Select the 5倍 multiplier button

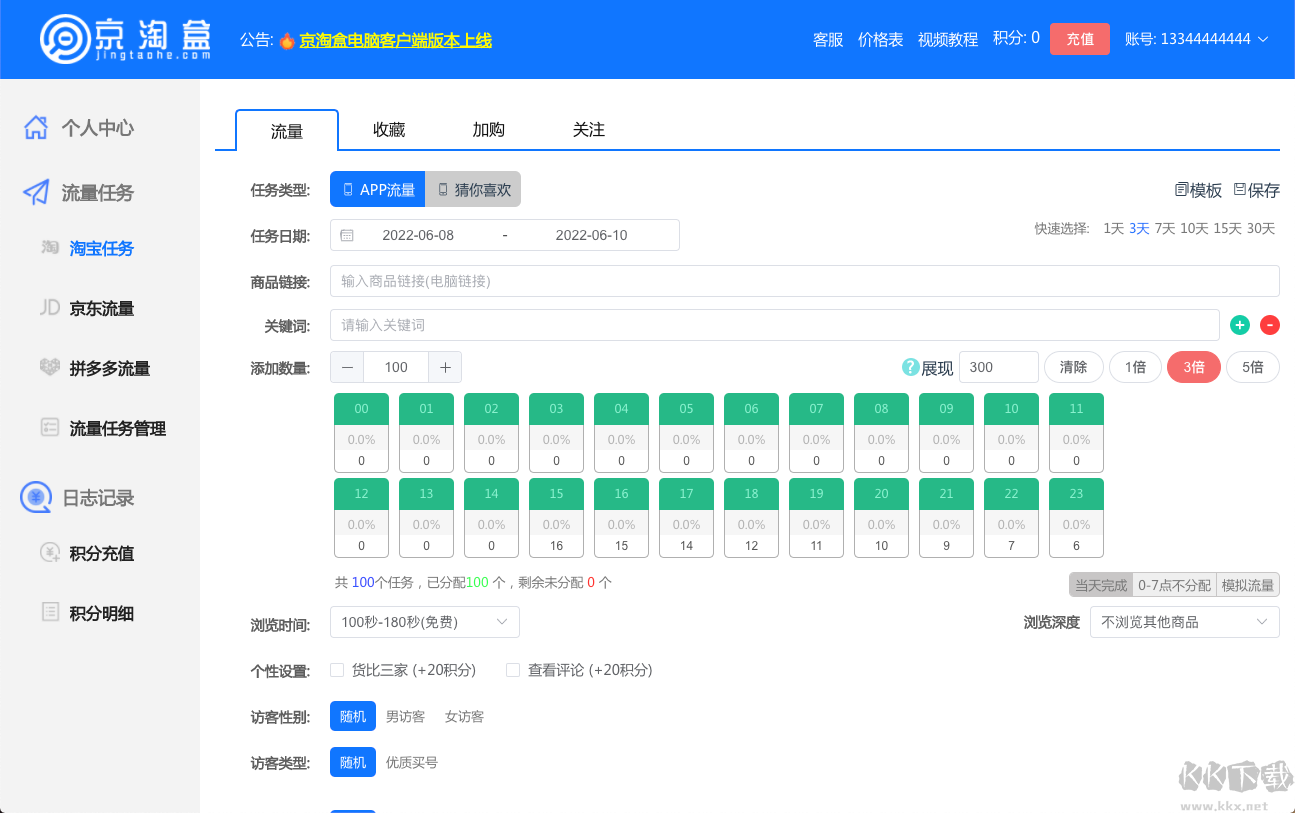(x=1252, y=367)
